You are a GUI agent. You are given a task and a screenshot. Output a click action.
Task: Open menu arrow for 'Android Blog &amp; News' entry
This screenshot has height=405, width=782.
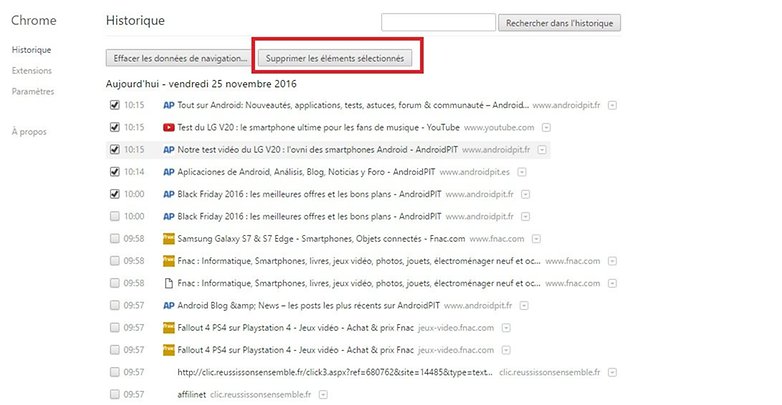pyautogui.click(x=524, y=306)
